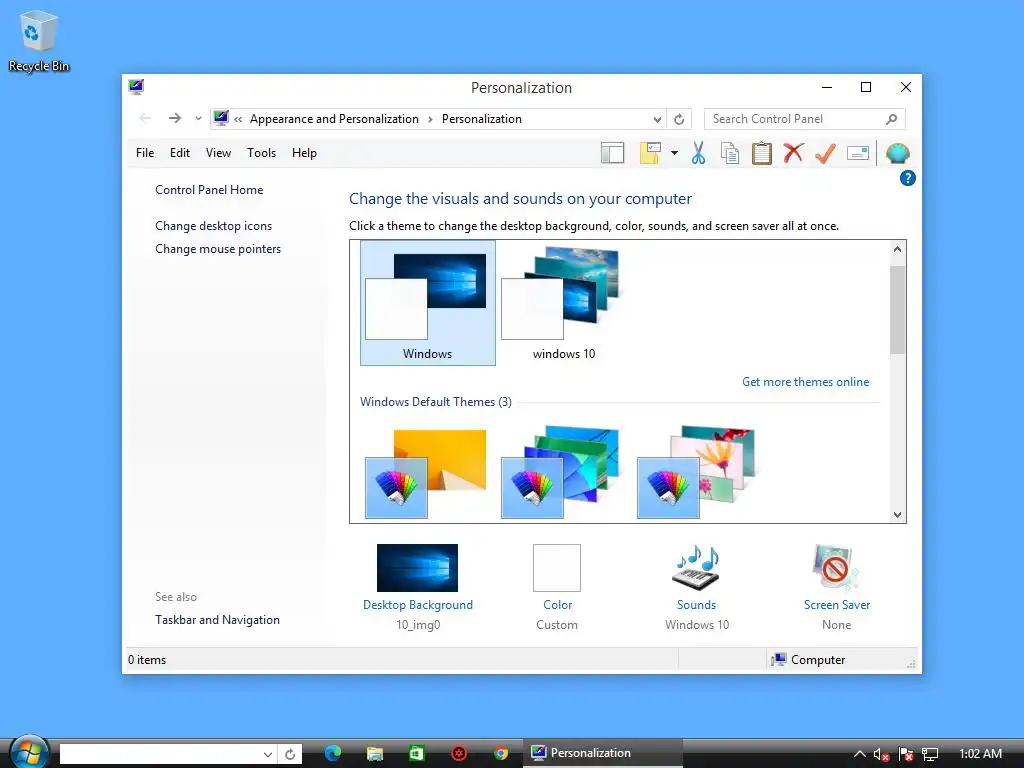1024x768 pixels.
Task: Click the theme list scroll down arrow
Action: pos(897,515)
